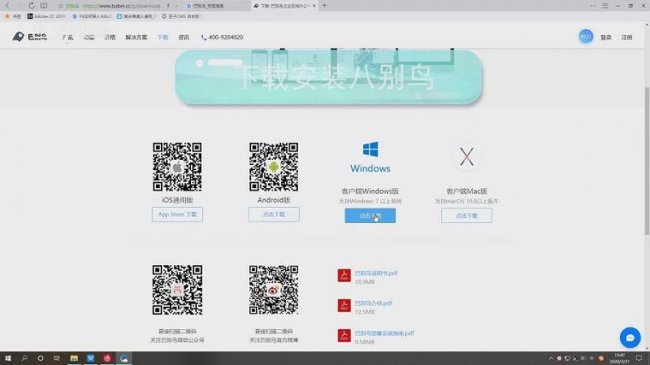Open the second PDF link sized 12.5MB

(374, 303)
